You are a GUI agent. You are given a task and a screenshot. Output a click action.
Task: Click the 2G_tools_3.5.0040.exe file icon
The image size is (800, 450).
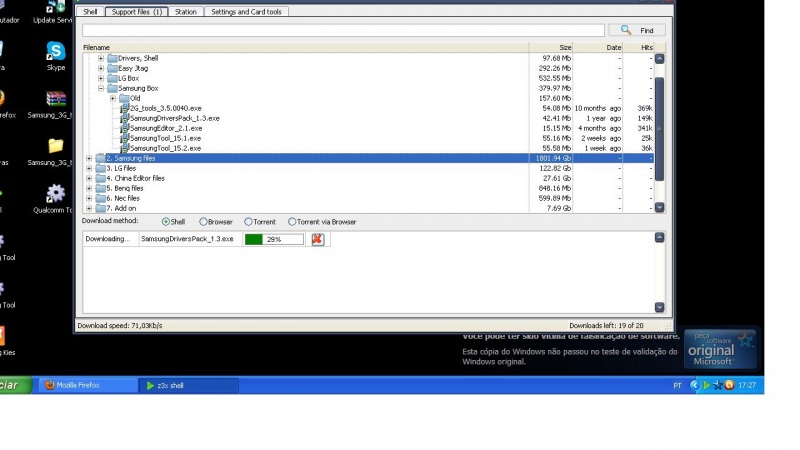pos(124,108)
